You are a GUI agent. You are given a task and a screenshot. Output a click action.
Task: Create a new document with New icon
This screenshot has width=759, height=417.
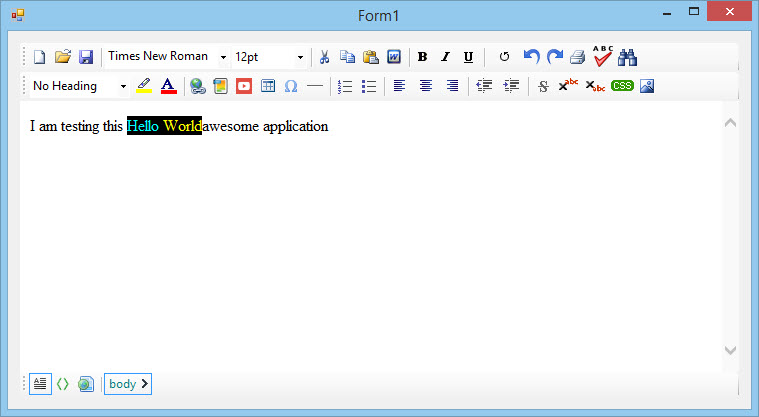(x=39, y=57)
